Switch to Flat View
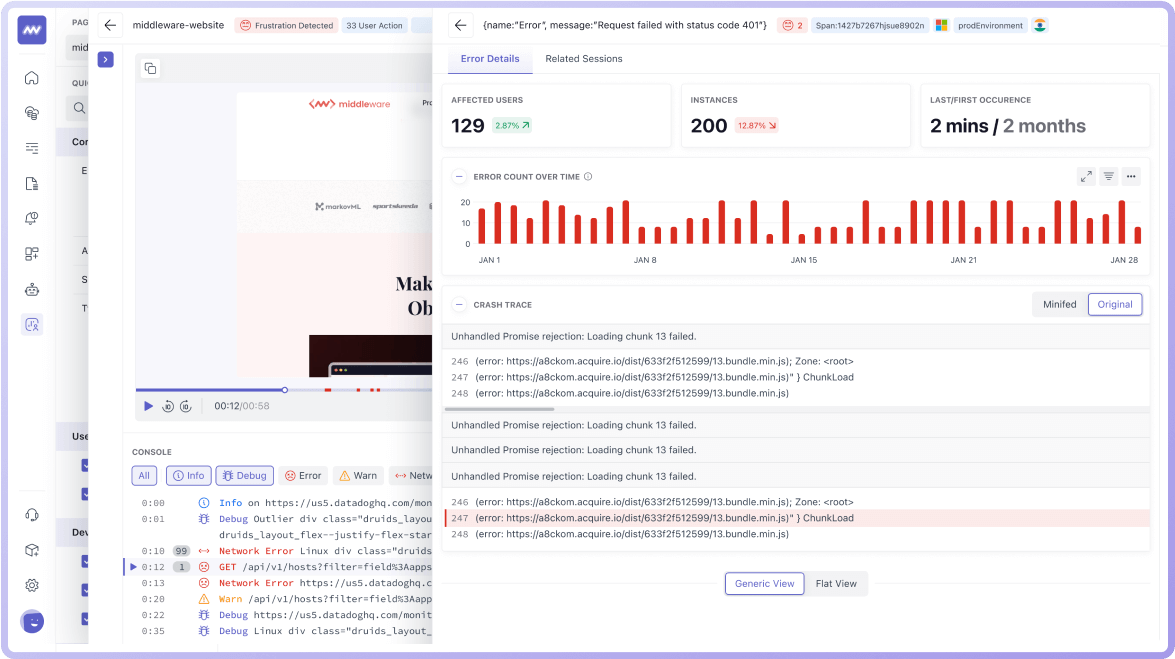 tap(836, 583)
